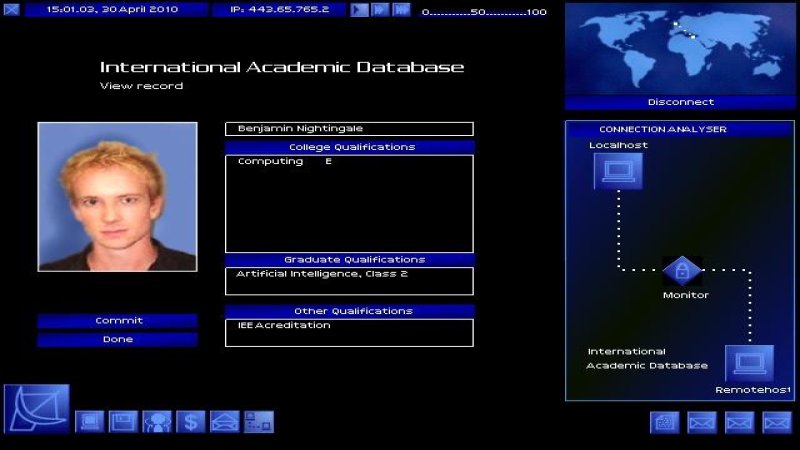Open the gateway hardware computer icon
Image resolution: width=800 pixels, height=450 pixels.
pos(90,422)
